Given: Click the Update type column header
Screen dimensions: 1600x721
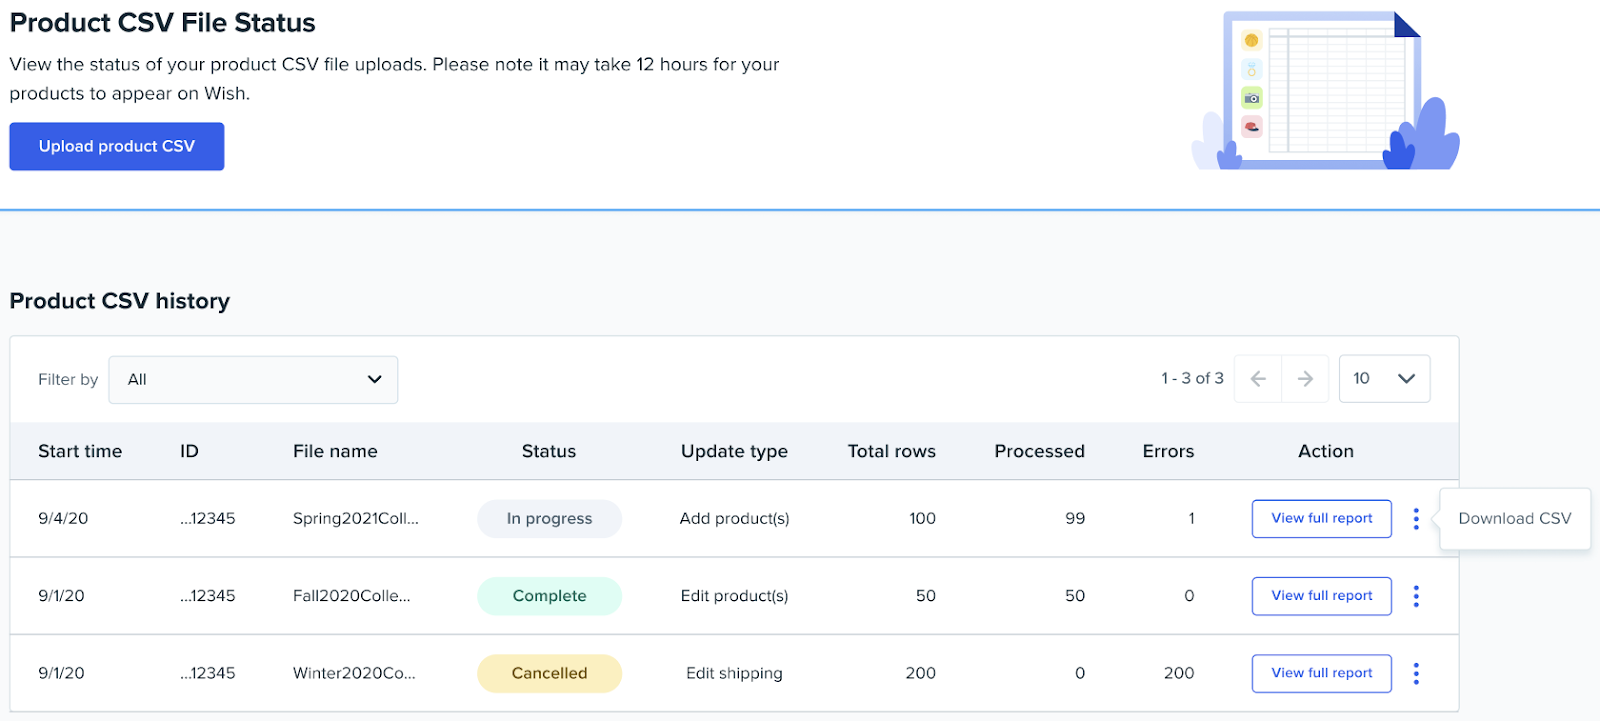Looking at the screenshot, I should (x=734, y=451).
